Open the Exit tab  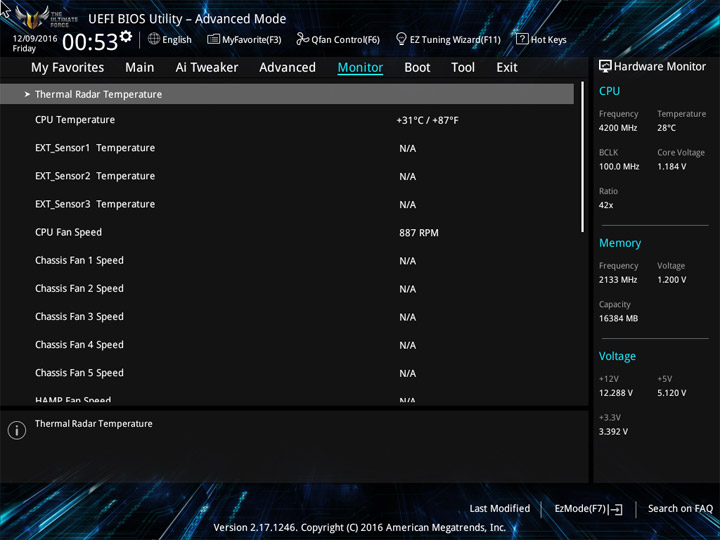coord(507,68)
